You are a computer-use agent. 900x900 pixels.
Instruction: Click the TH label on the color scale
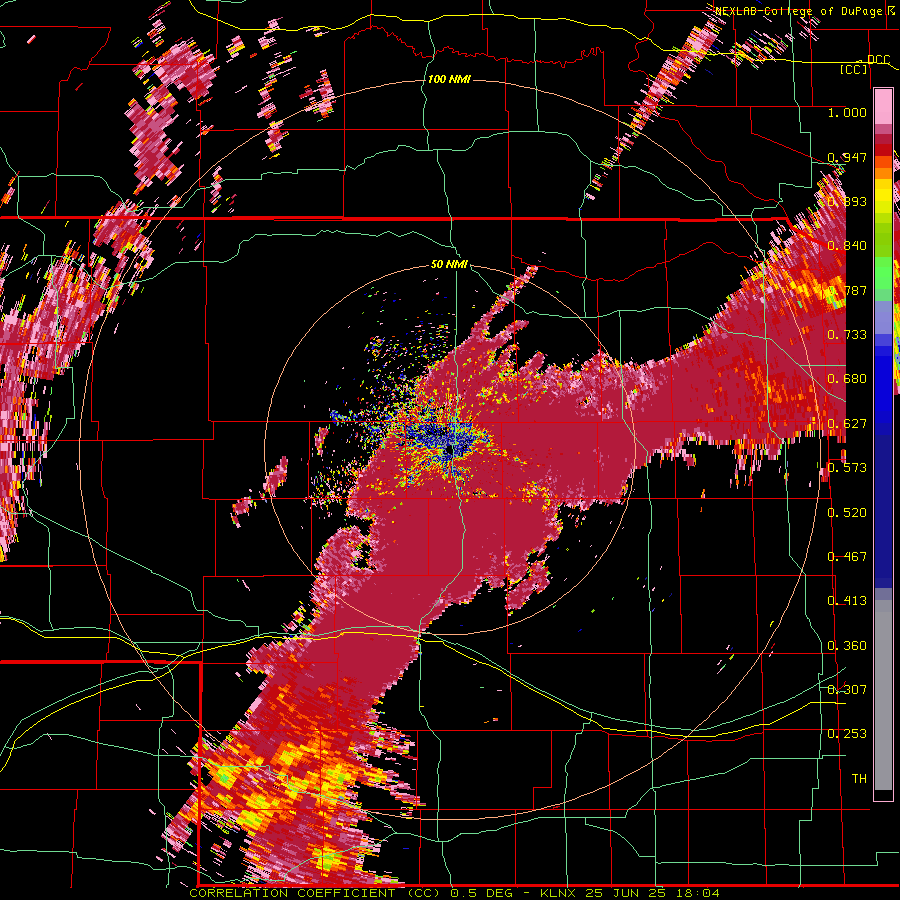pyautogui.click(x=859, y=779)
